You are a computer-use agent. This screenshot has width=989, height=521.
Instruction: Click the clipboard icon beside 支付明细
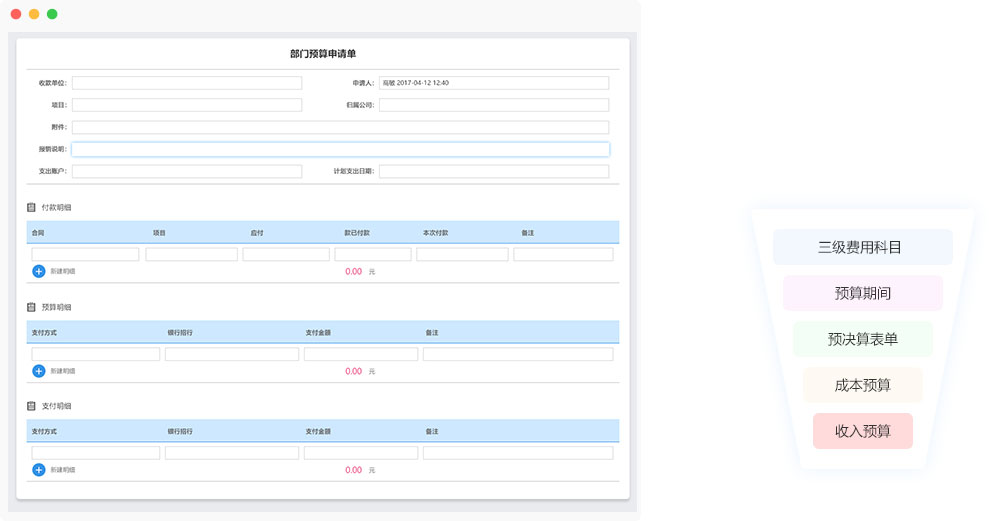coord(32,406)
